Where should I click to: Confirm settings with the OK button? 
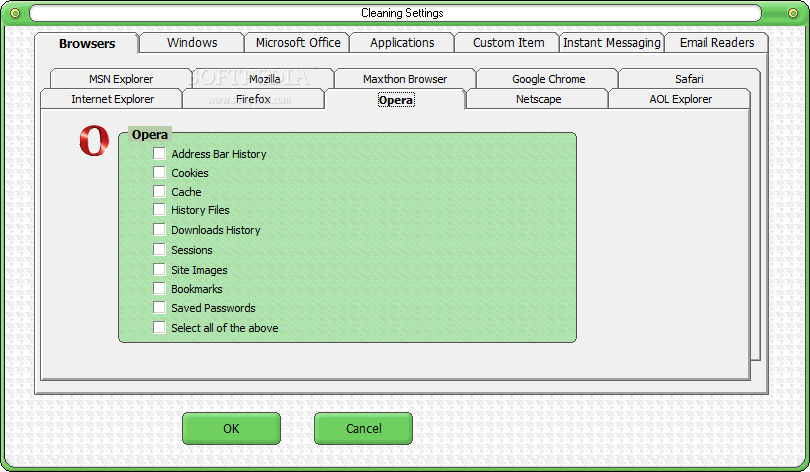231,429
